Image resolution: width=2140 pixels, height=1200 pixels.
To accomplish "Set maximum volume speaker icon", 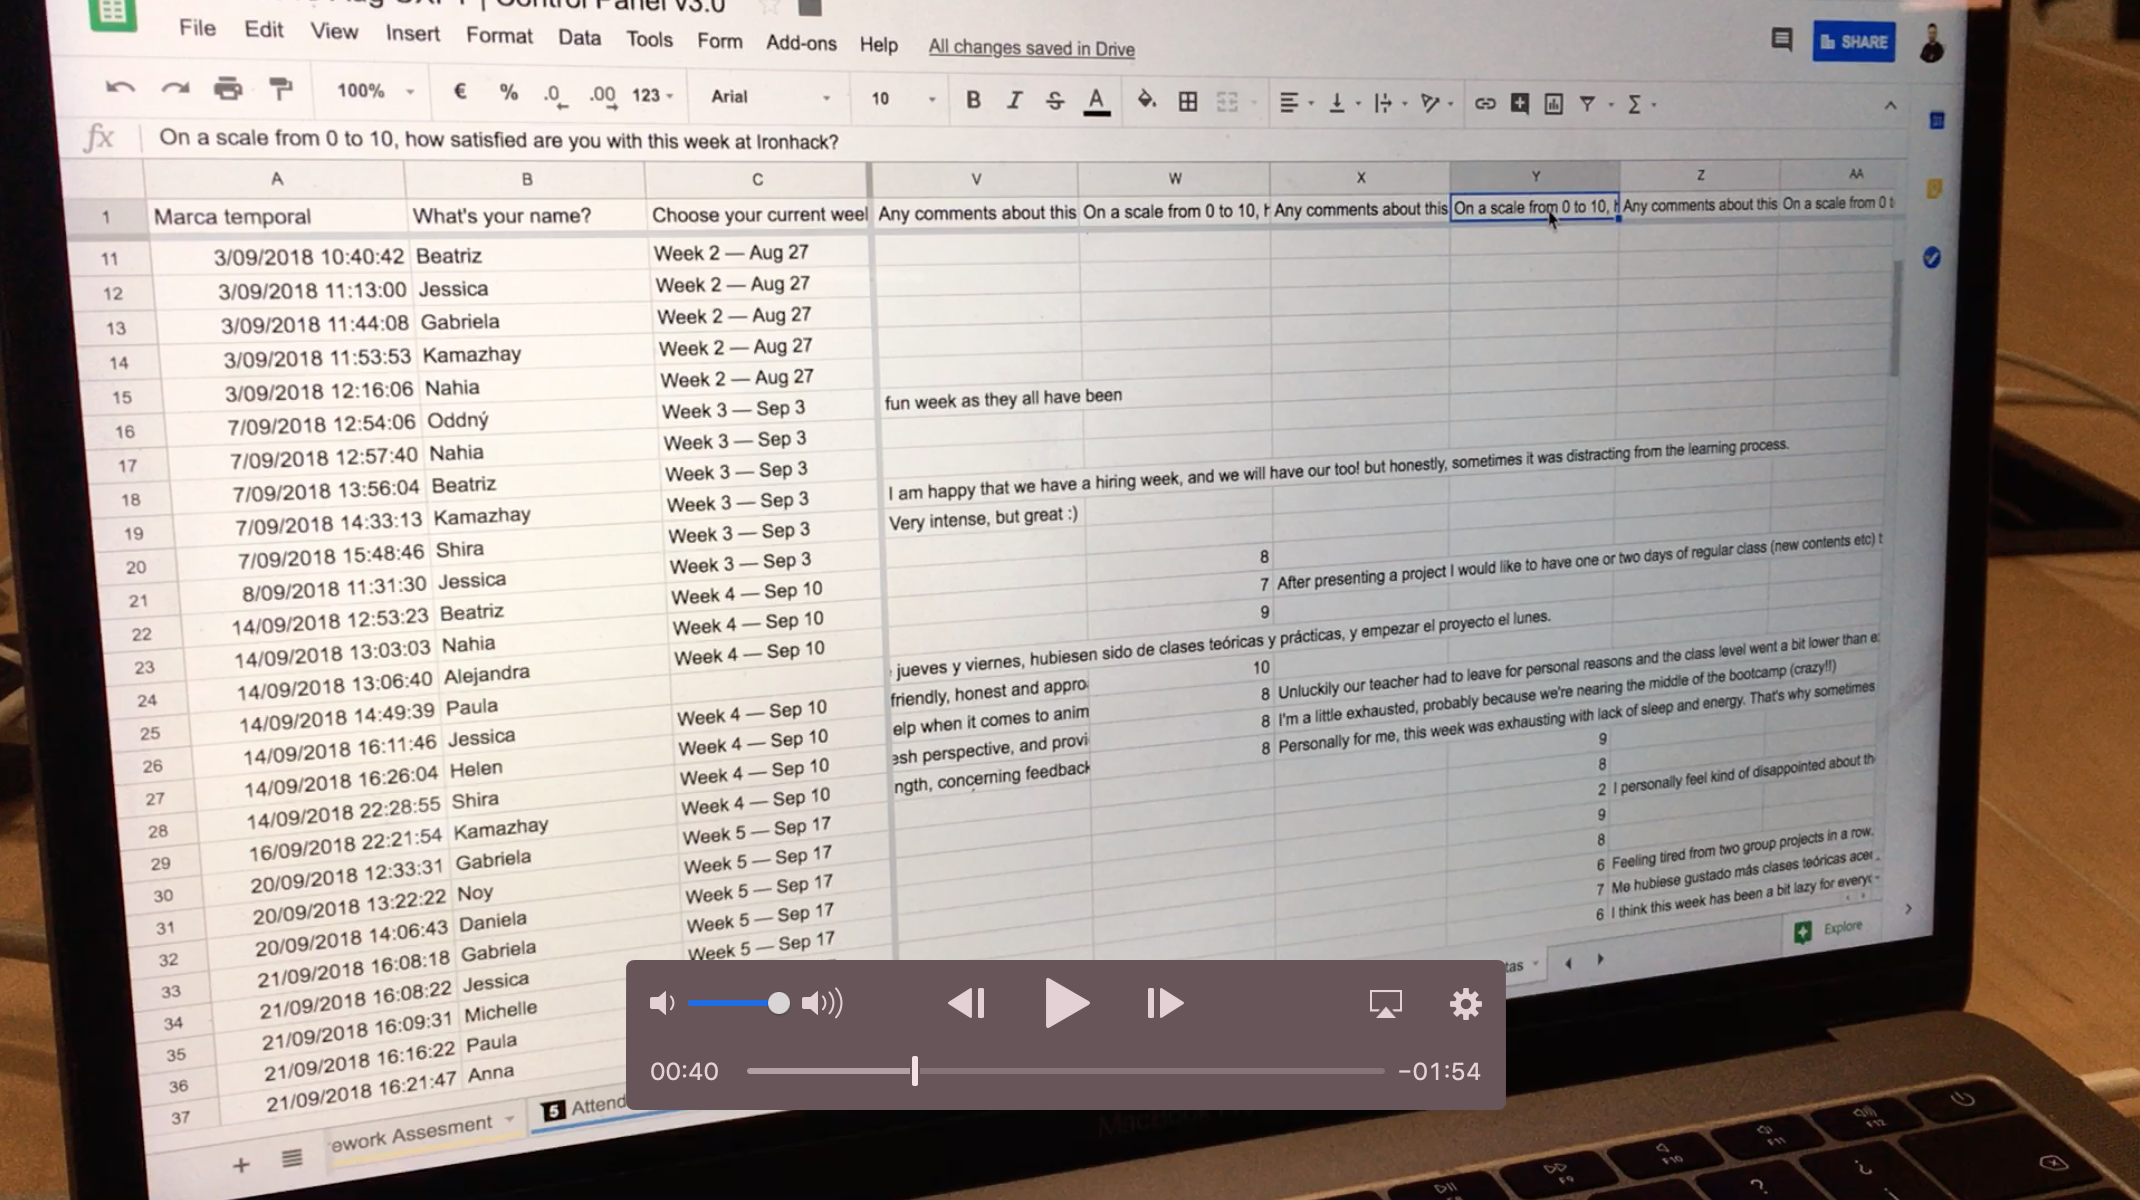I will tap(823, 1003).
